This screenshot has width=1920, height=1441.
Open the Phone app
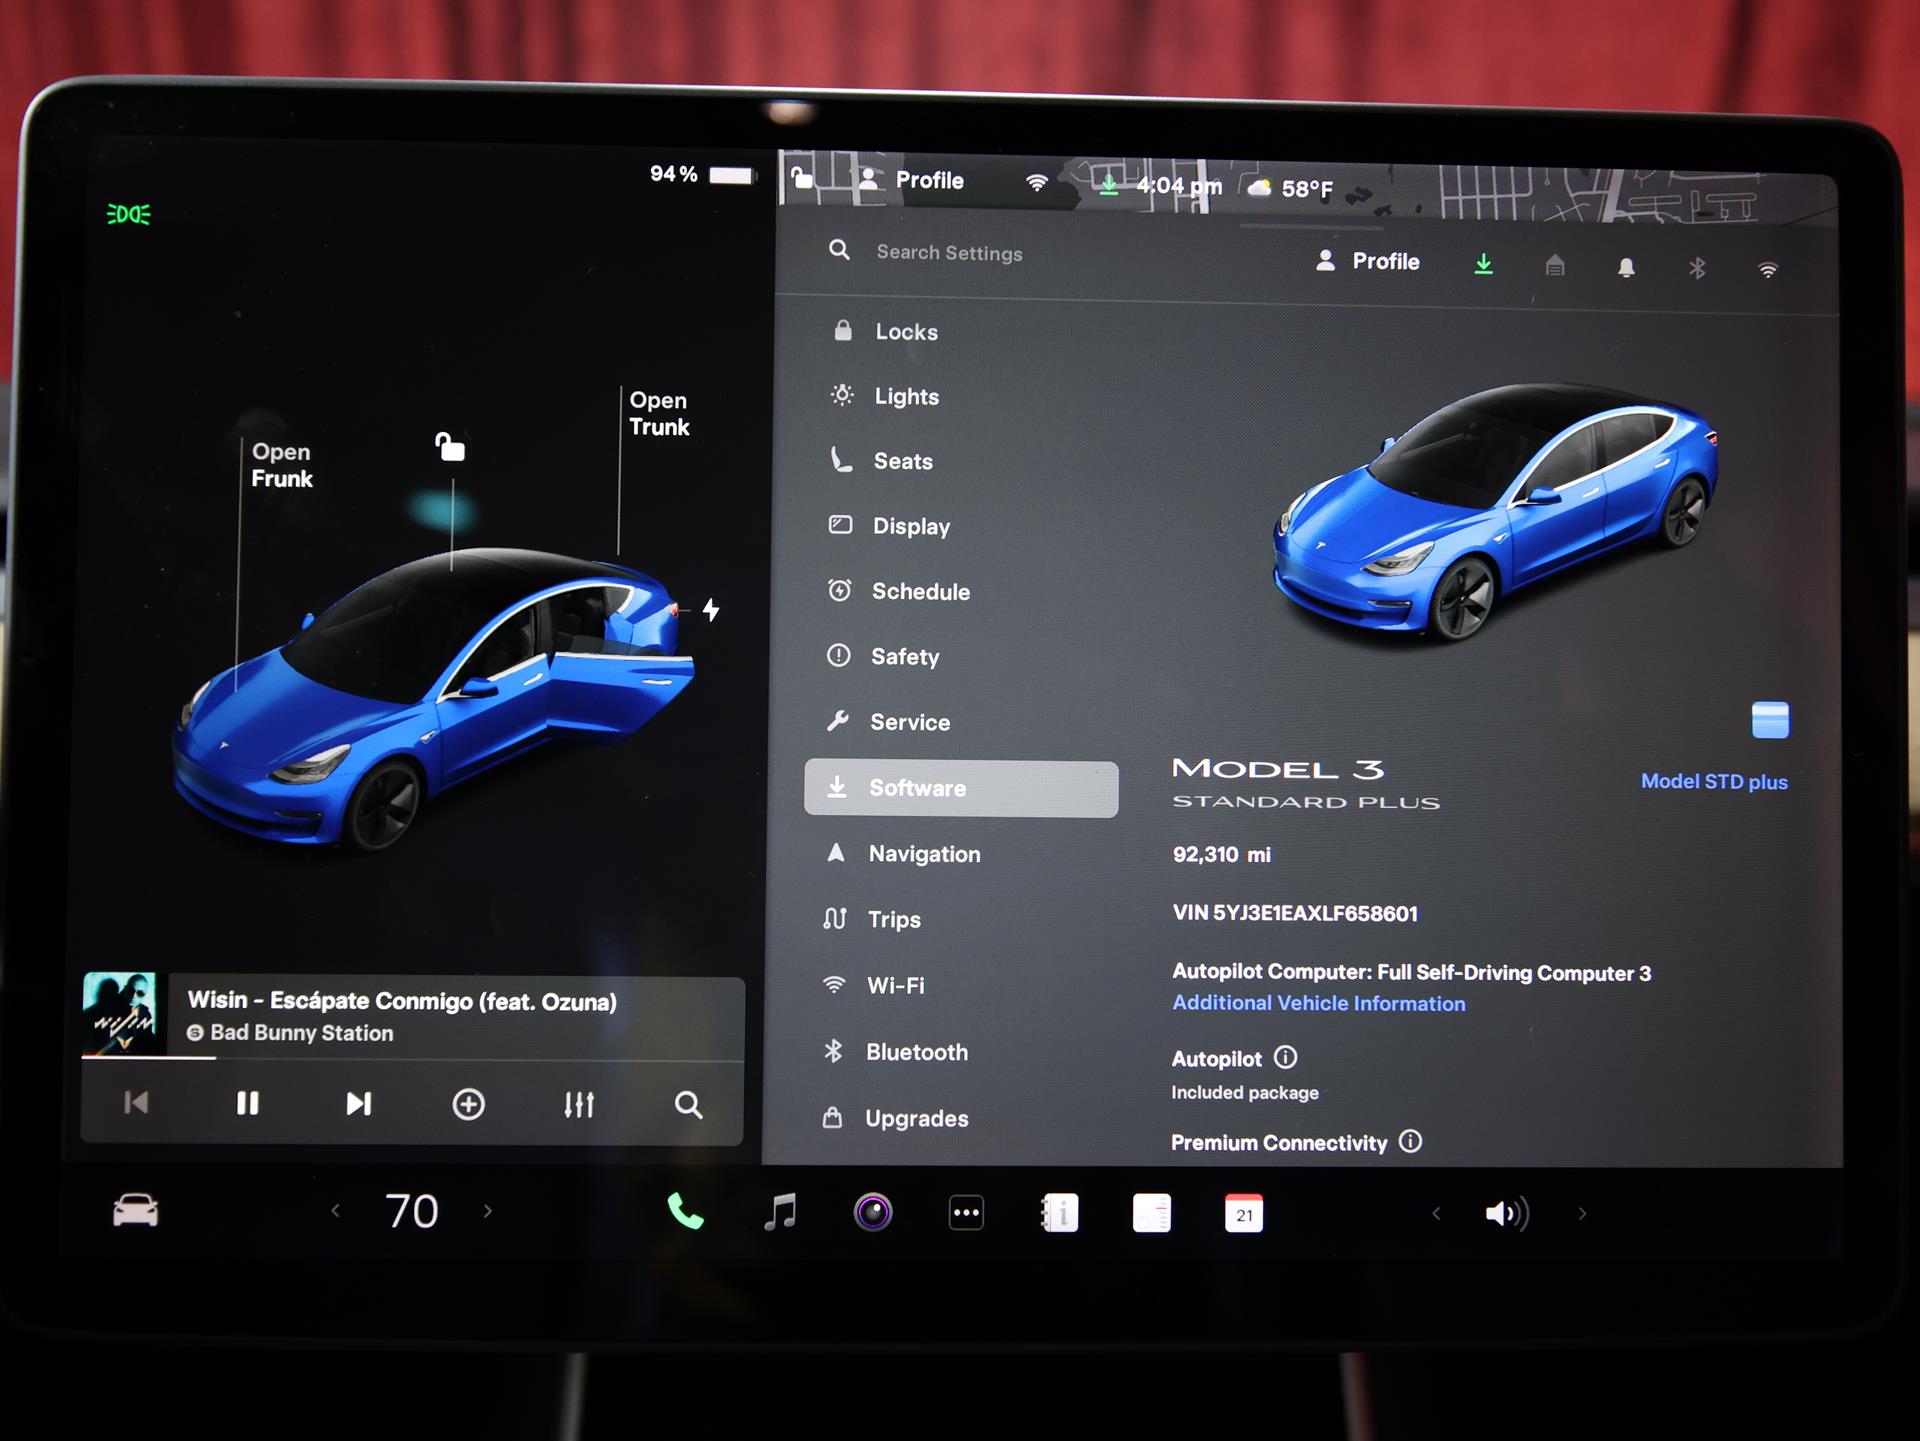click(685, 1212)
